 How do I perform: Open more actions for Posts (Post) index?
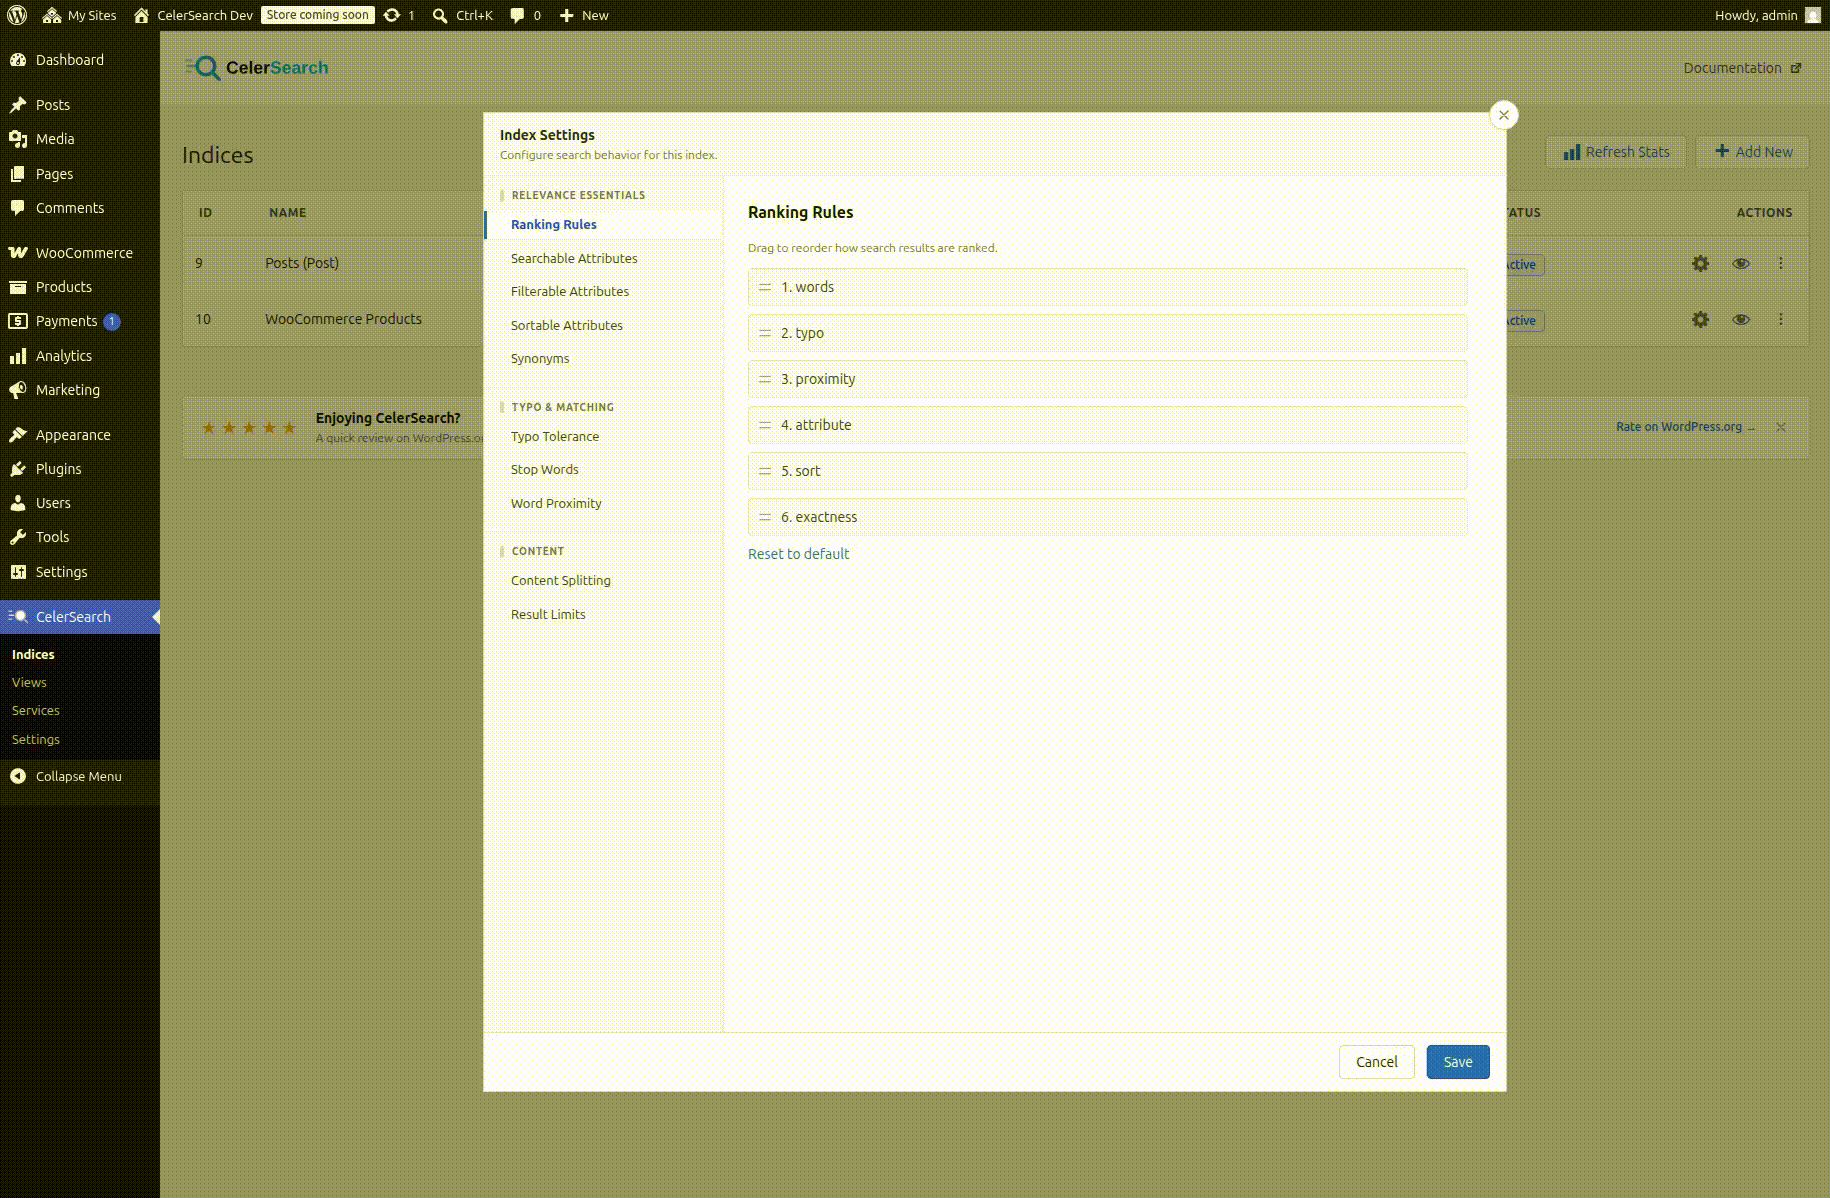[x=1781, y=264]
